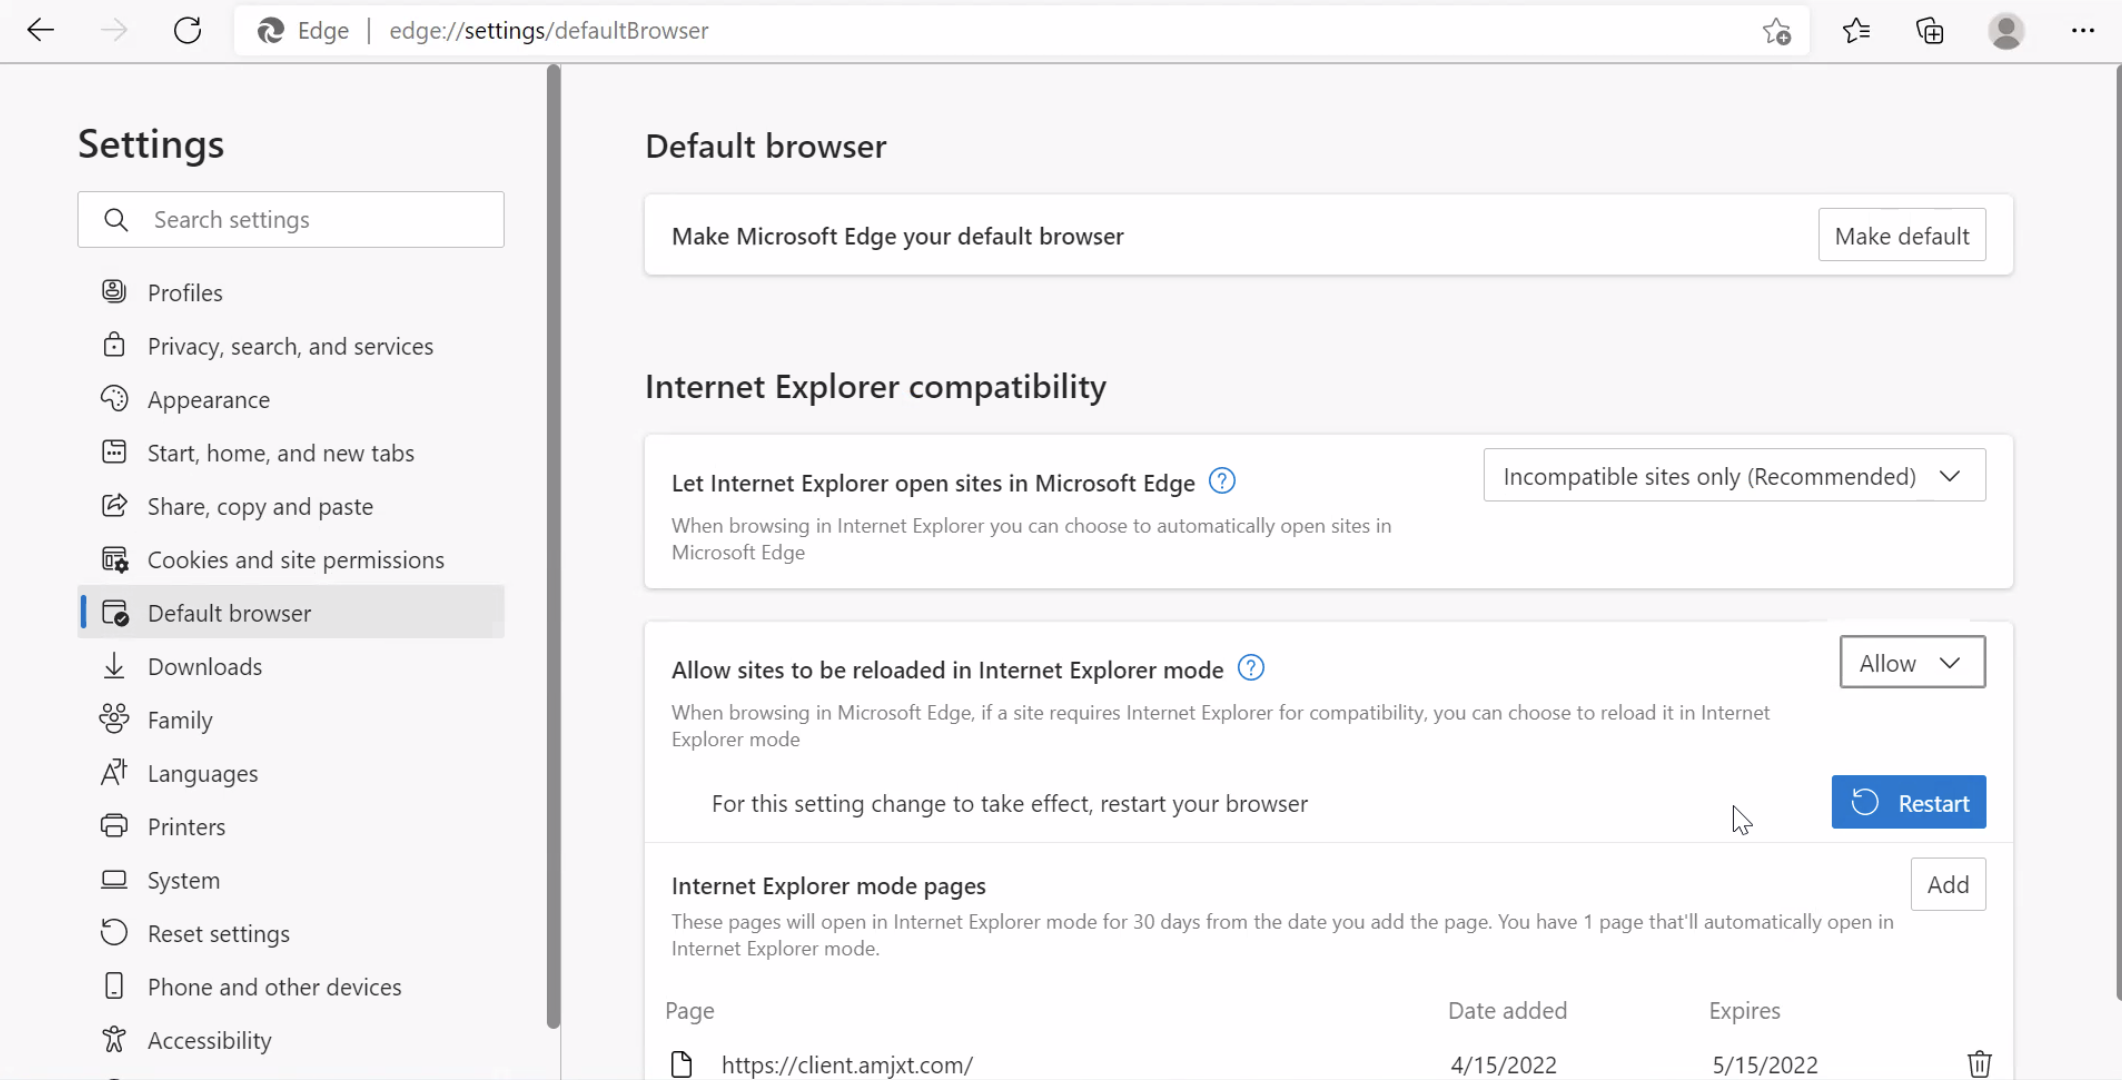Click help icon beside Internet Explorer mode setting
This screenshot has width=2122, height=1080.
1251,668
